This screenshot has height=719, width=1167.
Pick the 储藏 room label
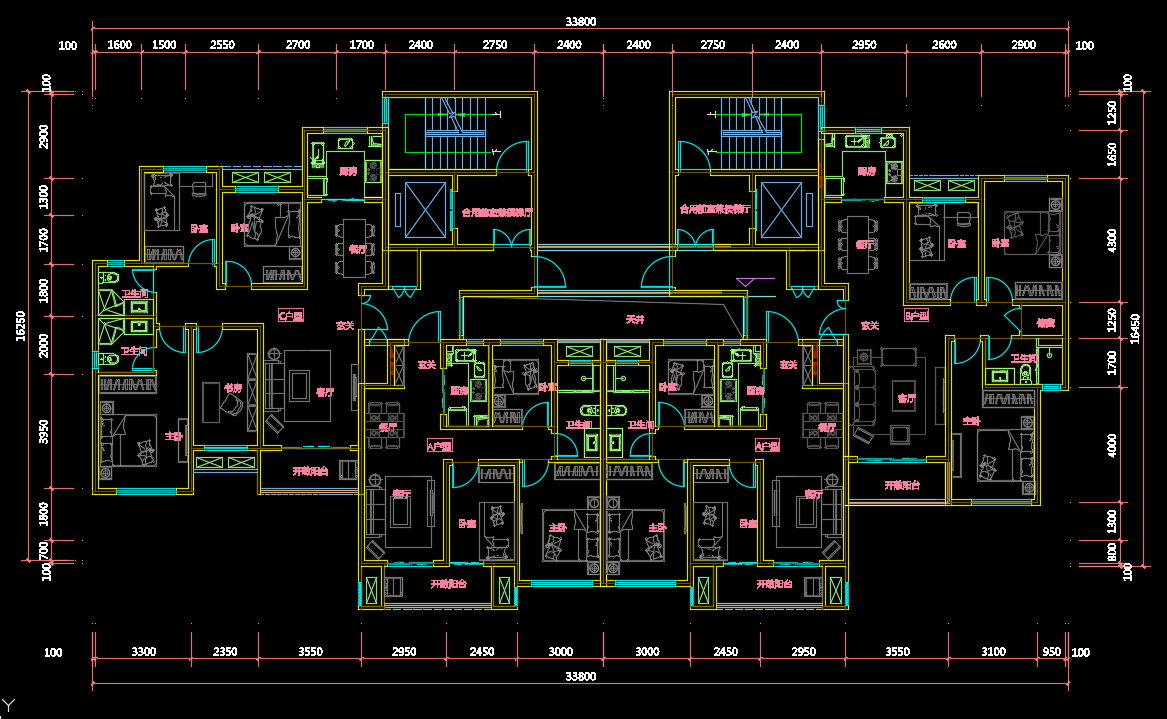pos(1046,323)
